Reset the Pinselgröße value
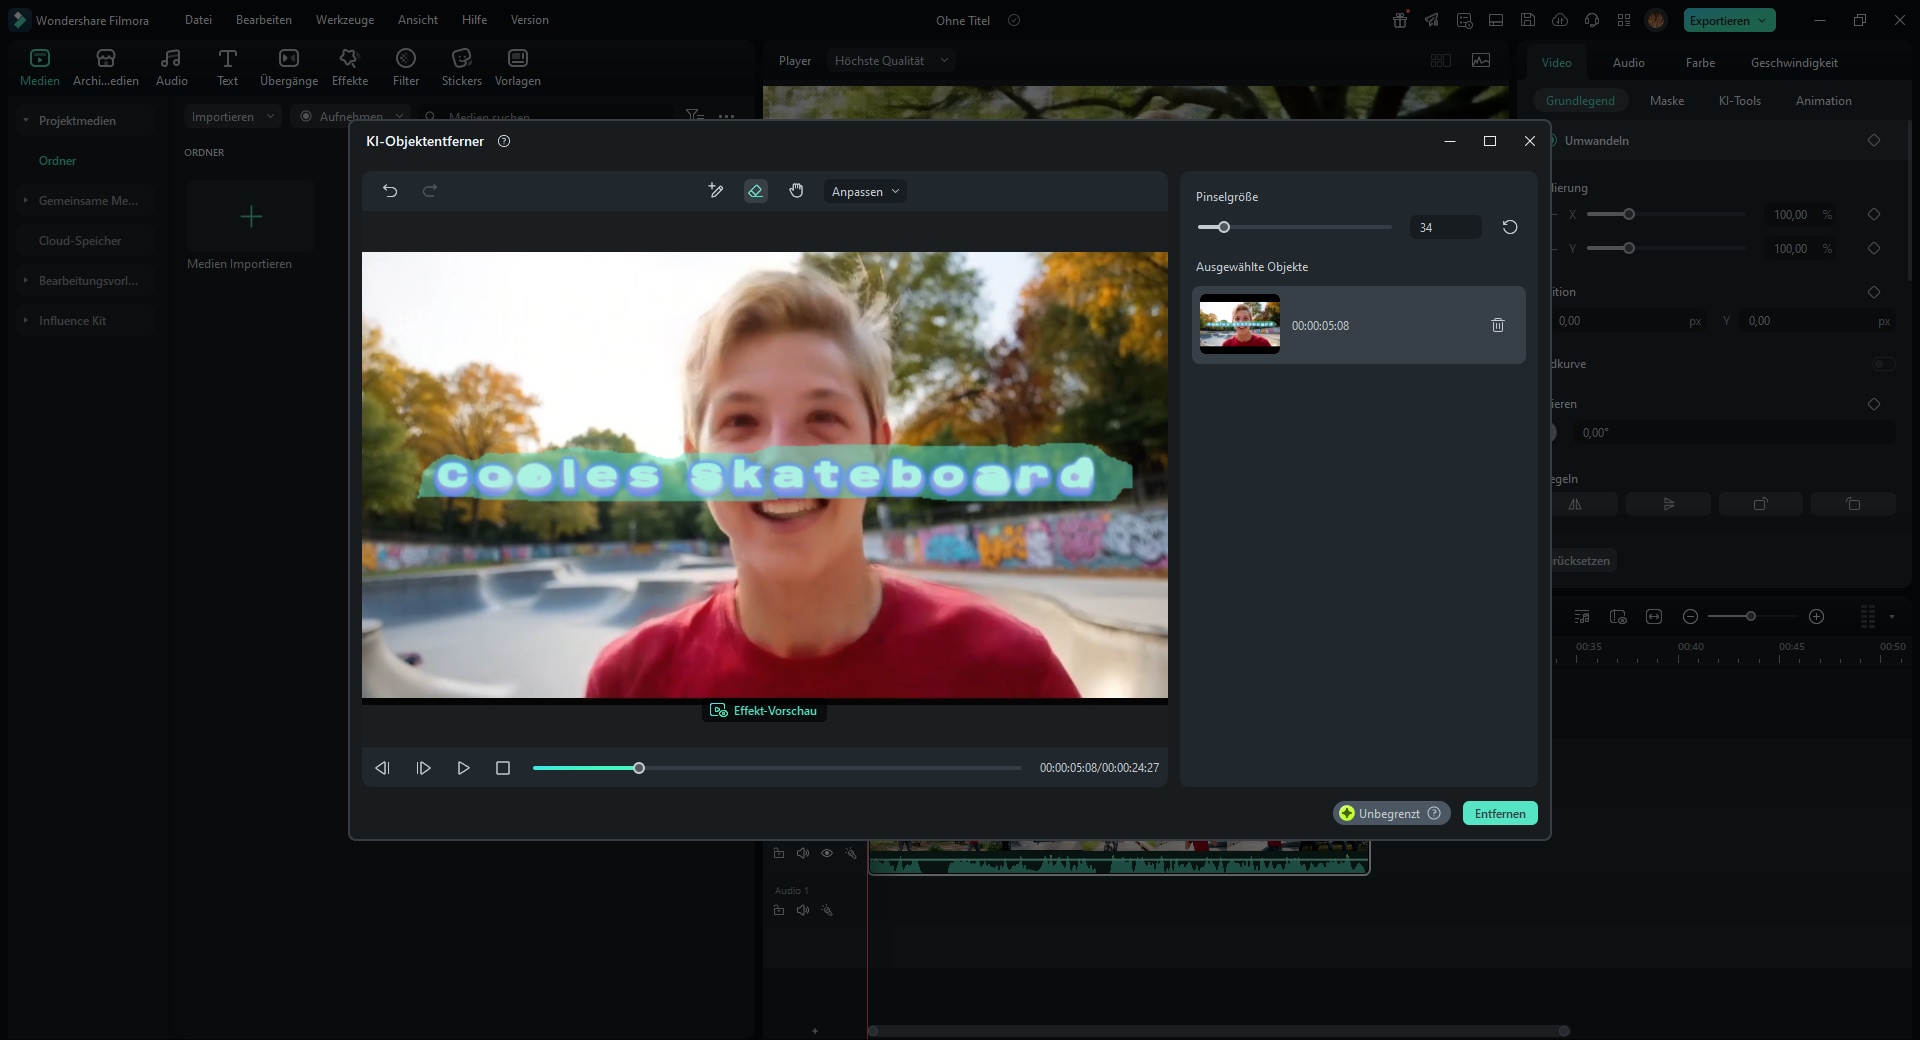This screenshot has width=1920, height=1040. click(1510, 227)
